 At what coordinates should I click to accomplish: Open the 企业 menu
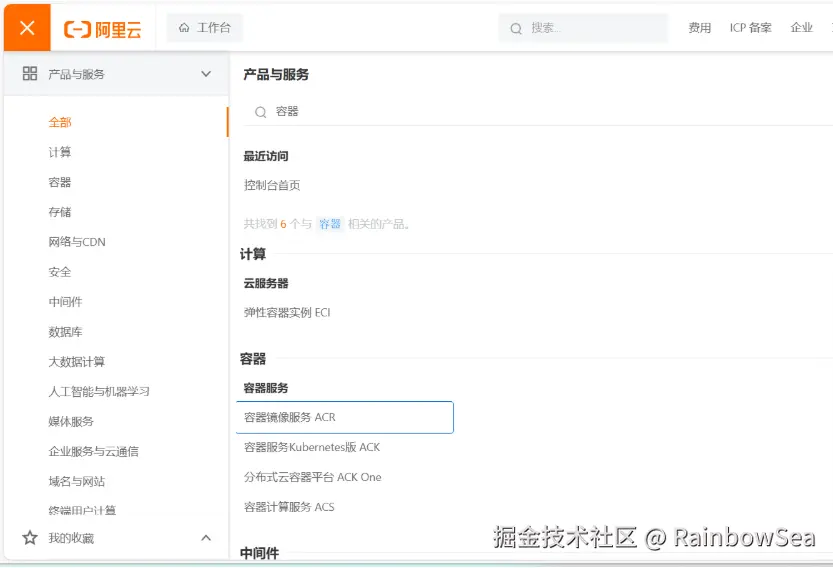801,28
